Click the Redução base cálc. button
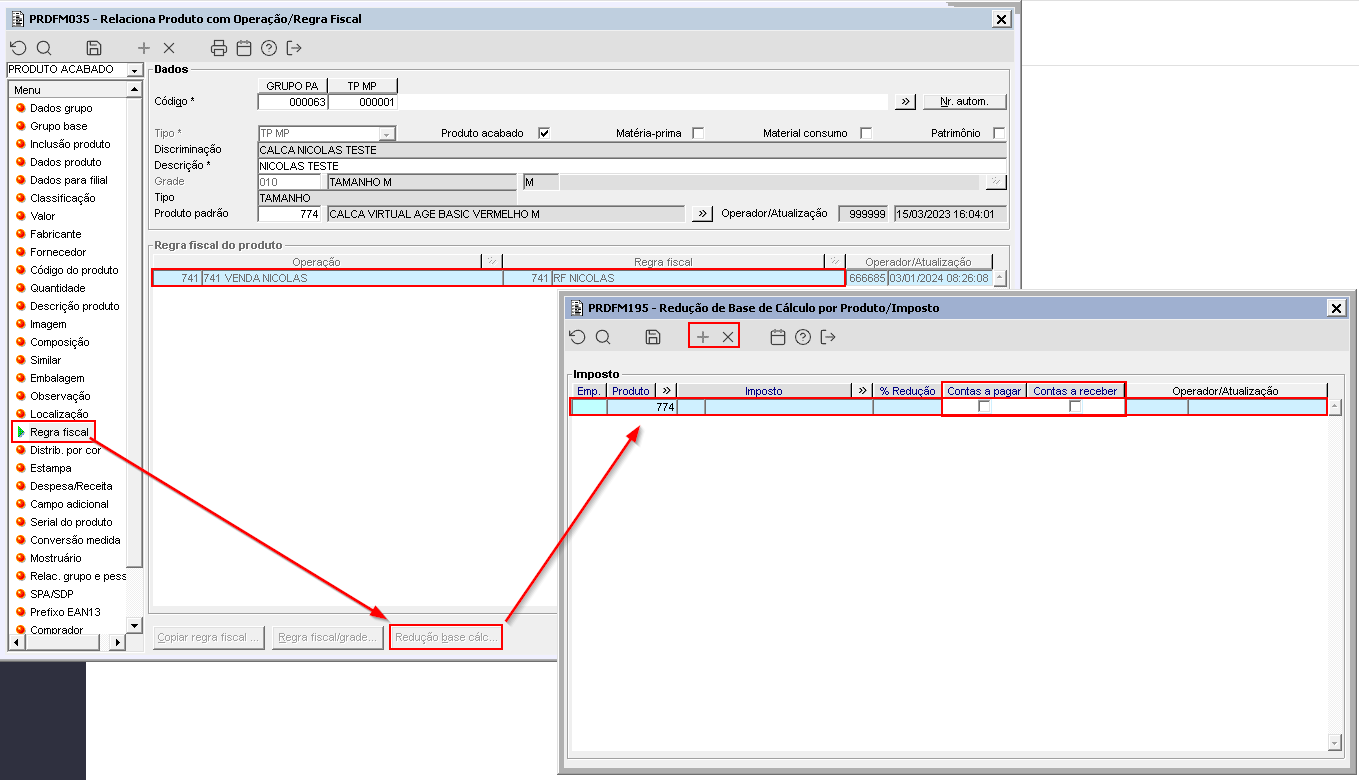Image resolution: width=1359 pixels, height=780 pixels. (x=446, y=638)
